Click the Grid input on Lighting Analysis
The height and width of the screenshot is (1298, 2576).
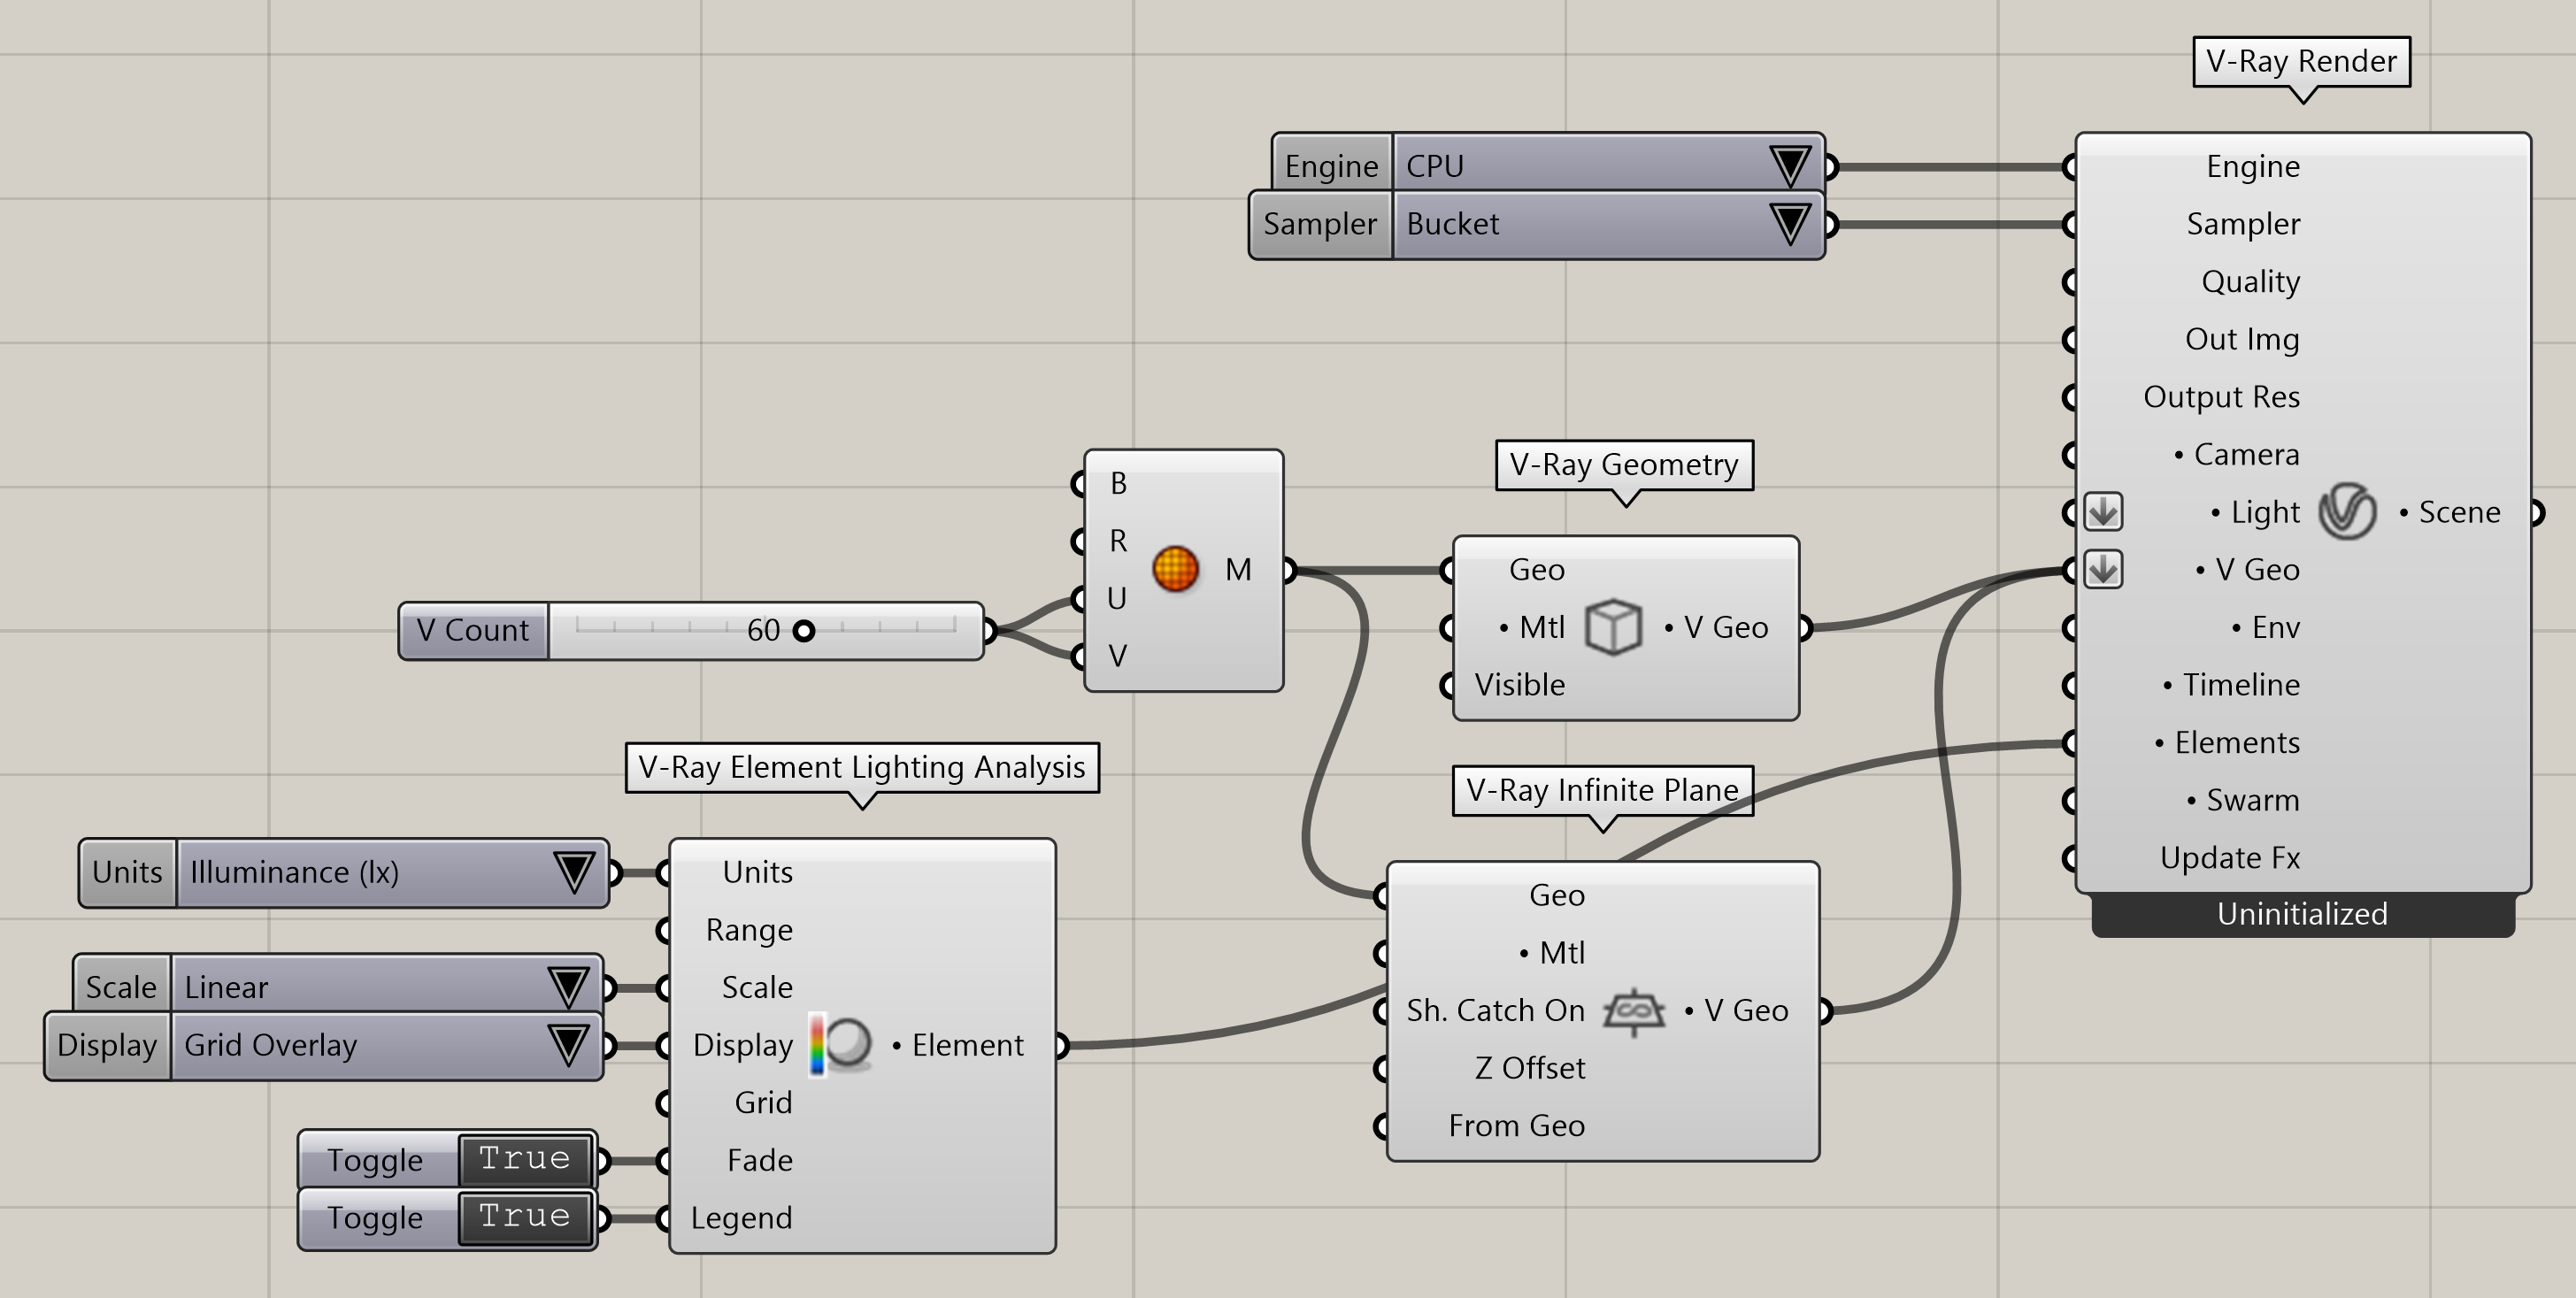[763, 1103]
